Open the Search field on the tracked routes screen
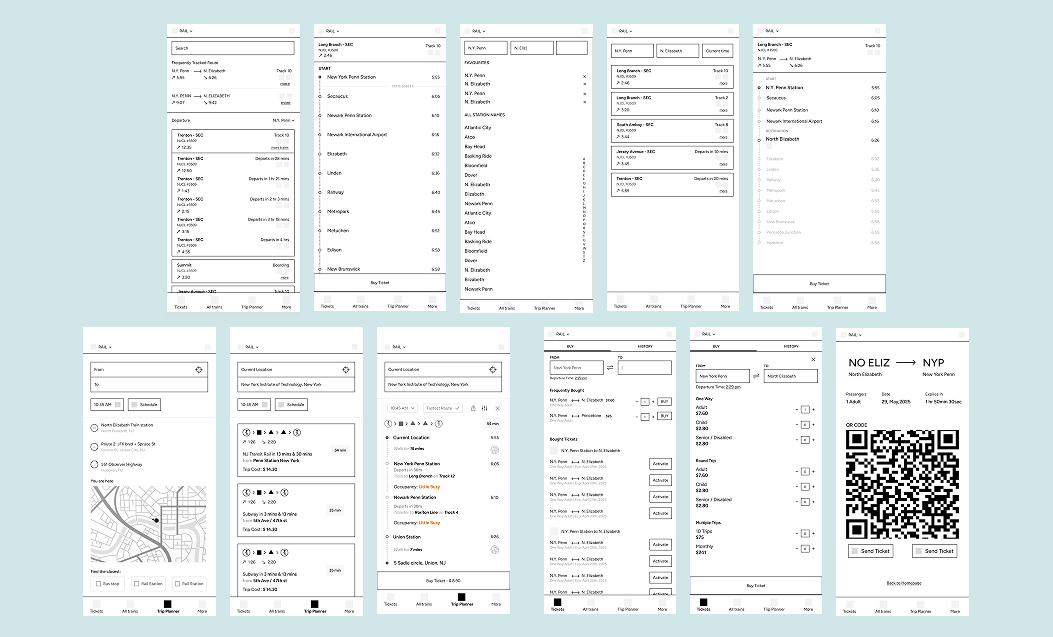Viewport: 1053px width, 637px height. (x=231, y=48)
